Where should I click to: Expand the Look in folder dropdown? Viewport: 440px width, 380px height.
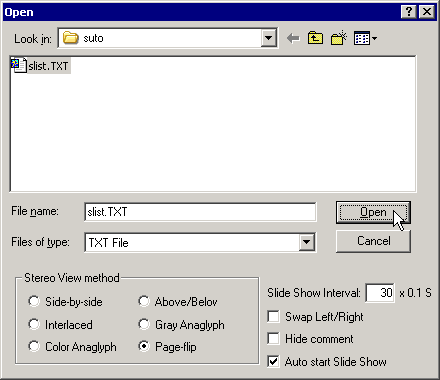click(269, 38)
